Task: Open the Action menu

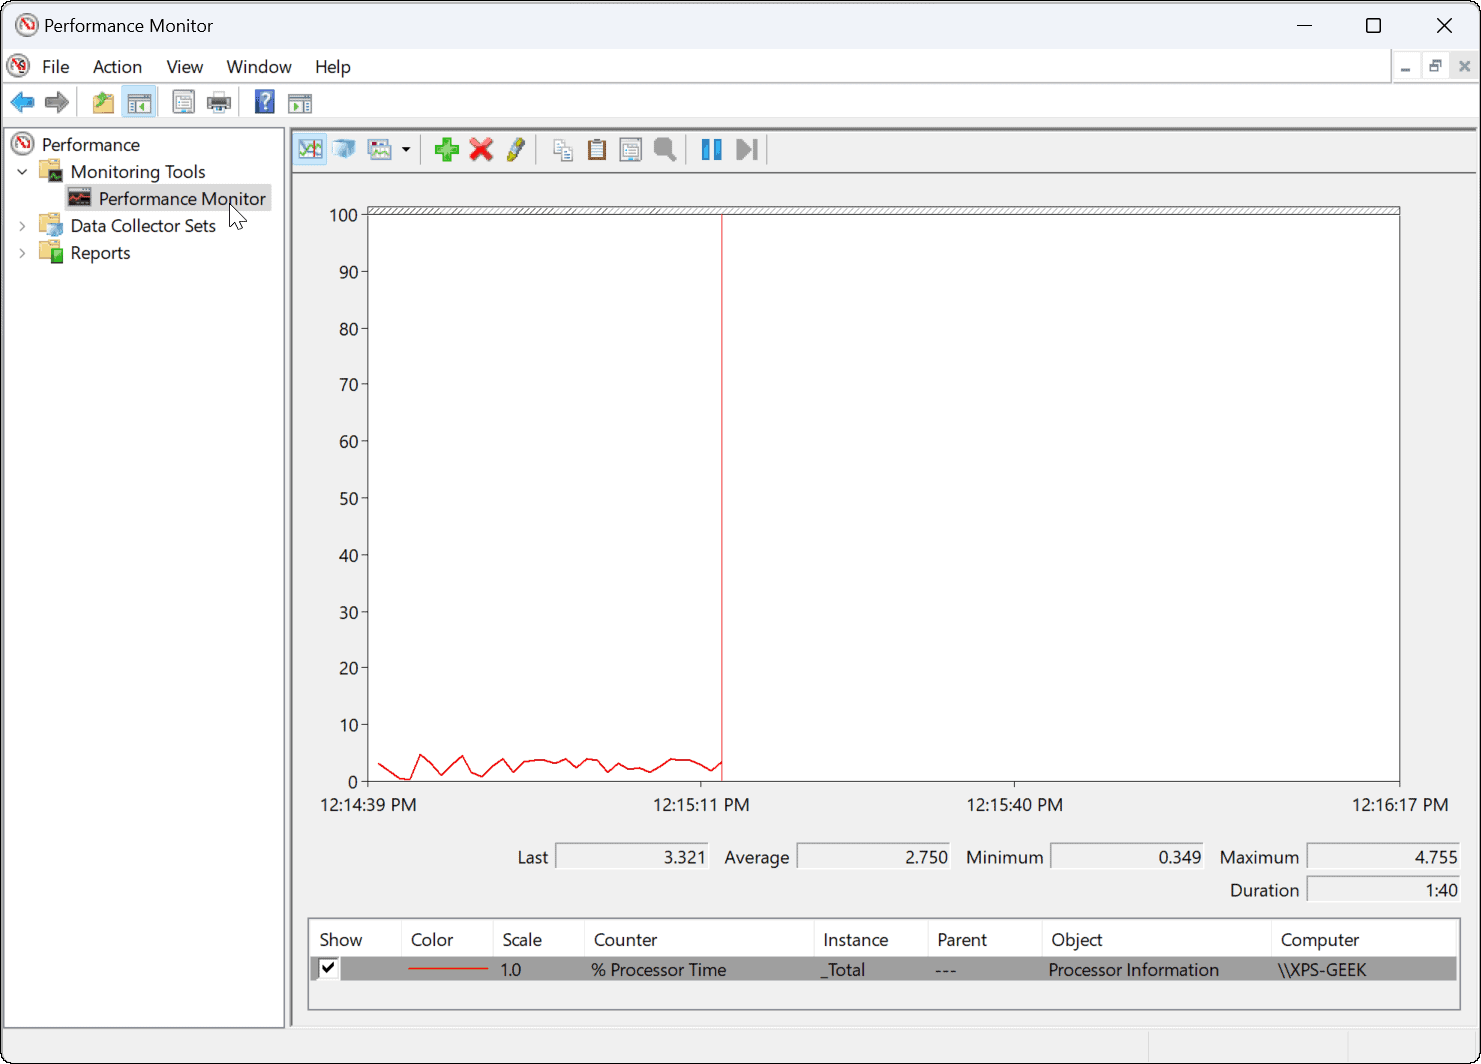Action: pyautogui.click(x=117, y=66)
